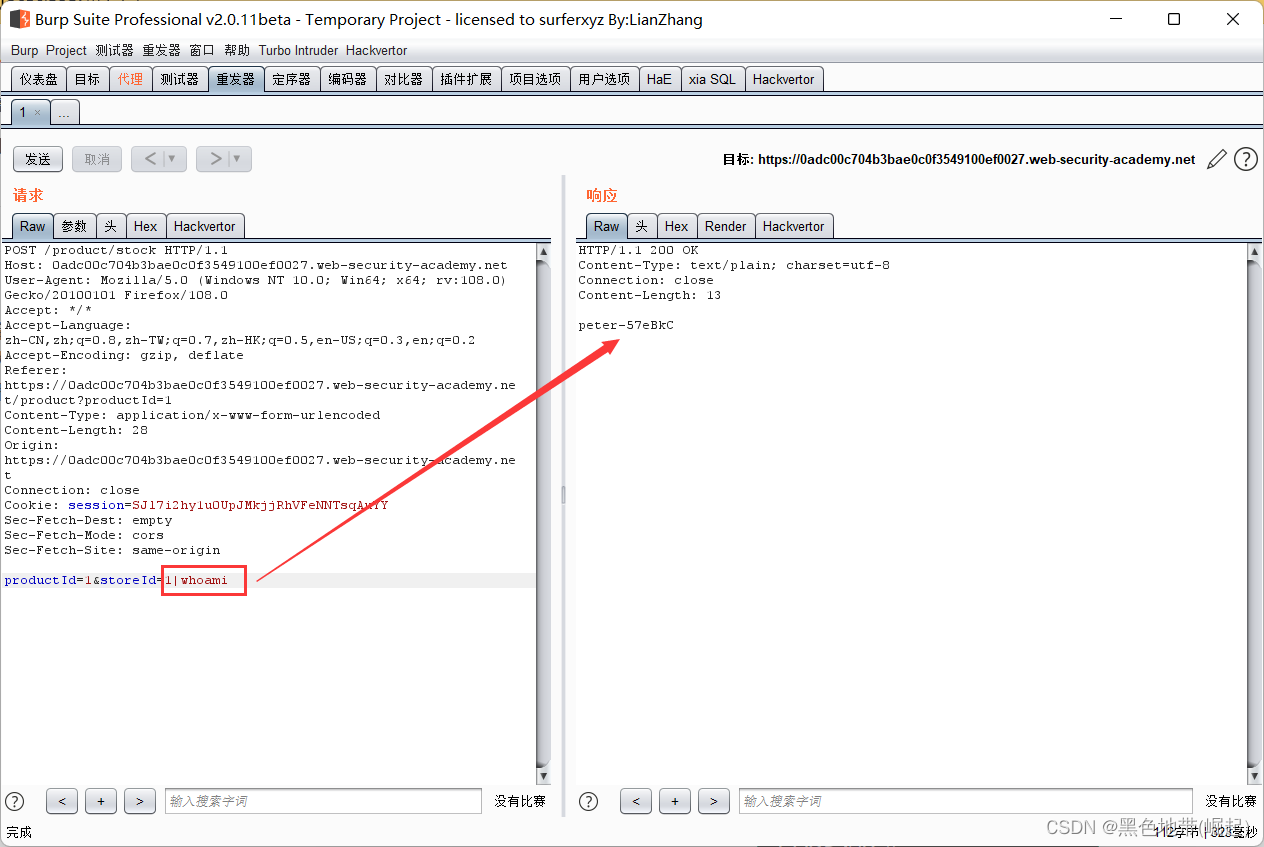Switch to the 项目选项 tab
Viewport: 1264px width, 847px height.
535,79
